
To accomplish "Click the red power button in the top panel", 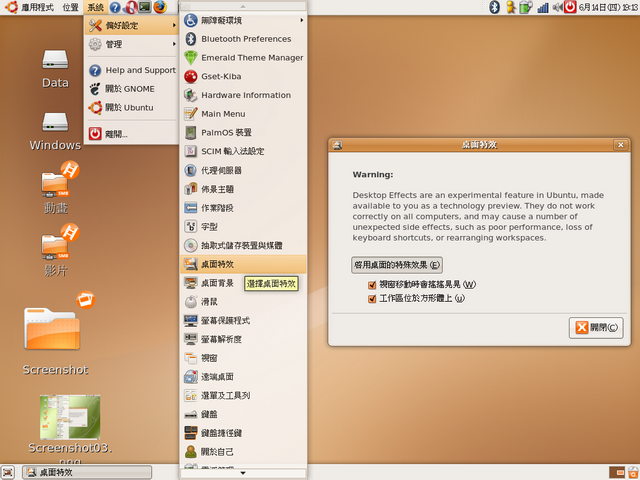I will pyautogui.click(x=570, y=7).
